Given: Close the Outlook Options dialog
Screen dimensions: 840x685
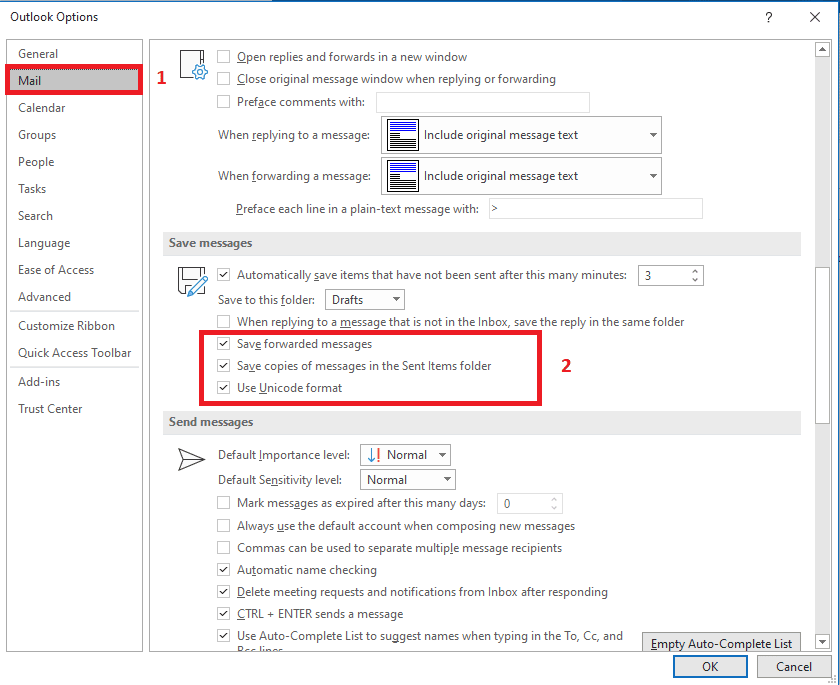Looking at the screenshot, I should (x=815, y=17).
